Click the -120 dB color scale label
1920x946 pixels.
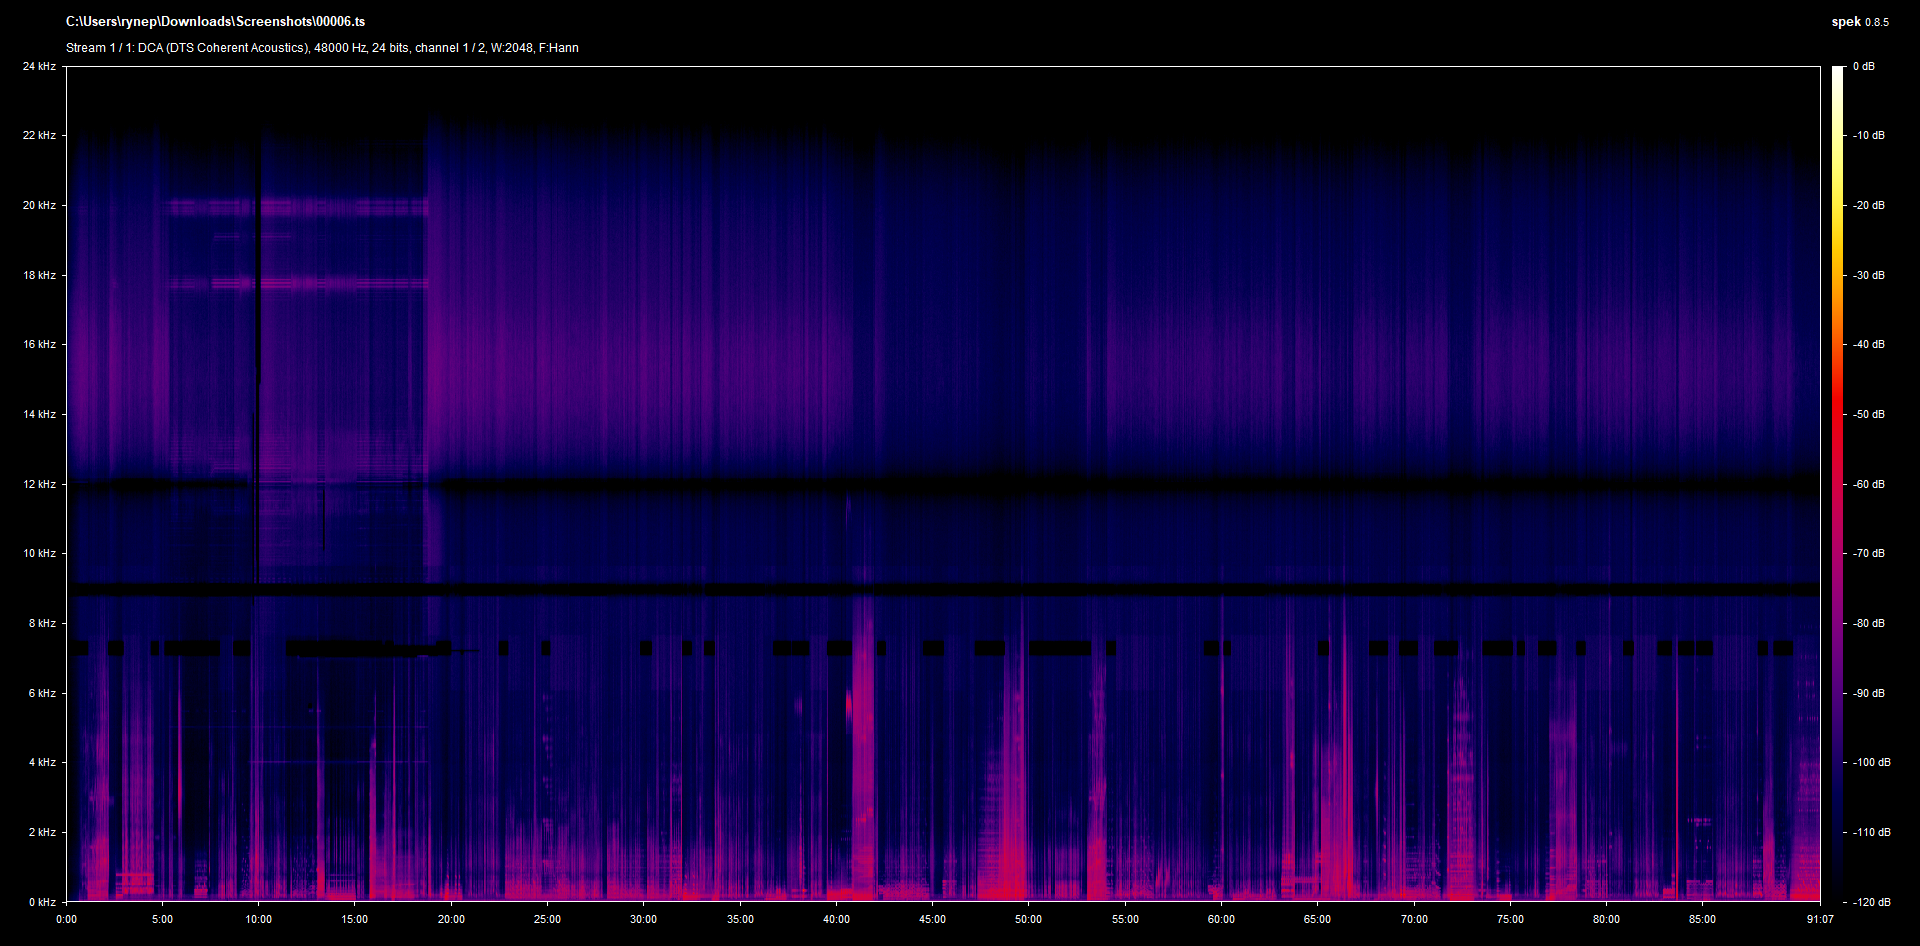point(1871,902)
